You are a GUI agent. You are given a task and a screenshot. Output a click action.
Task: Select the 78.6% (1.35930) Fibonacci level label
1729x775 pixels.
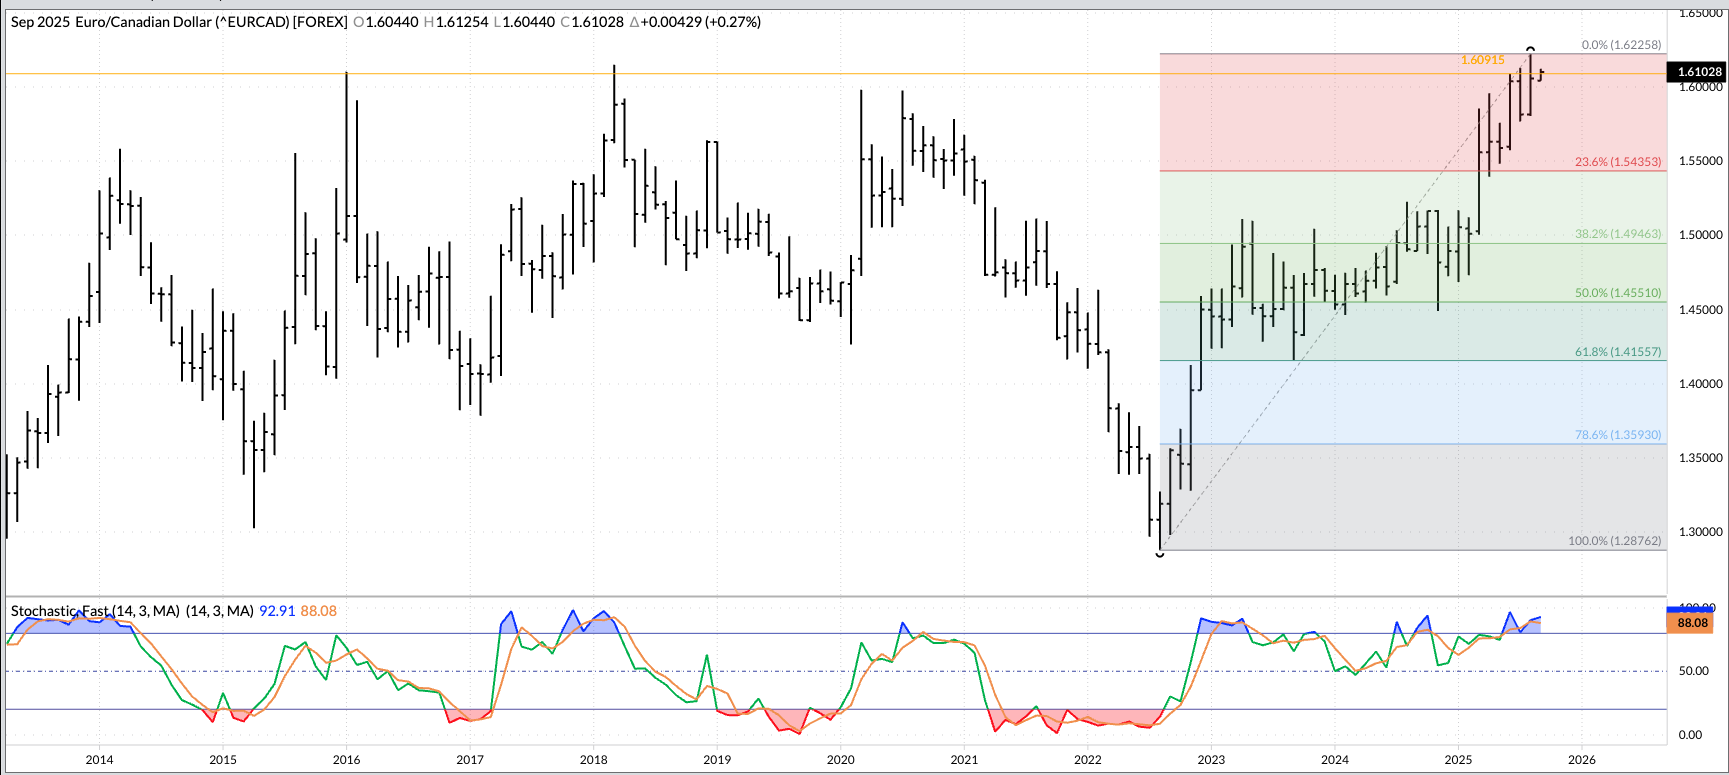(x=1617, y=435)
